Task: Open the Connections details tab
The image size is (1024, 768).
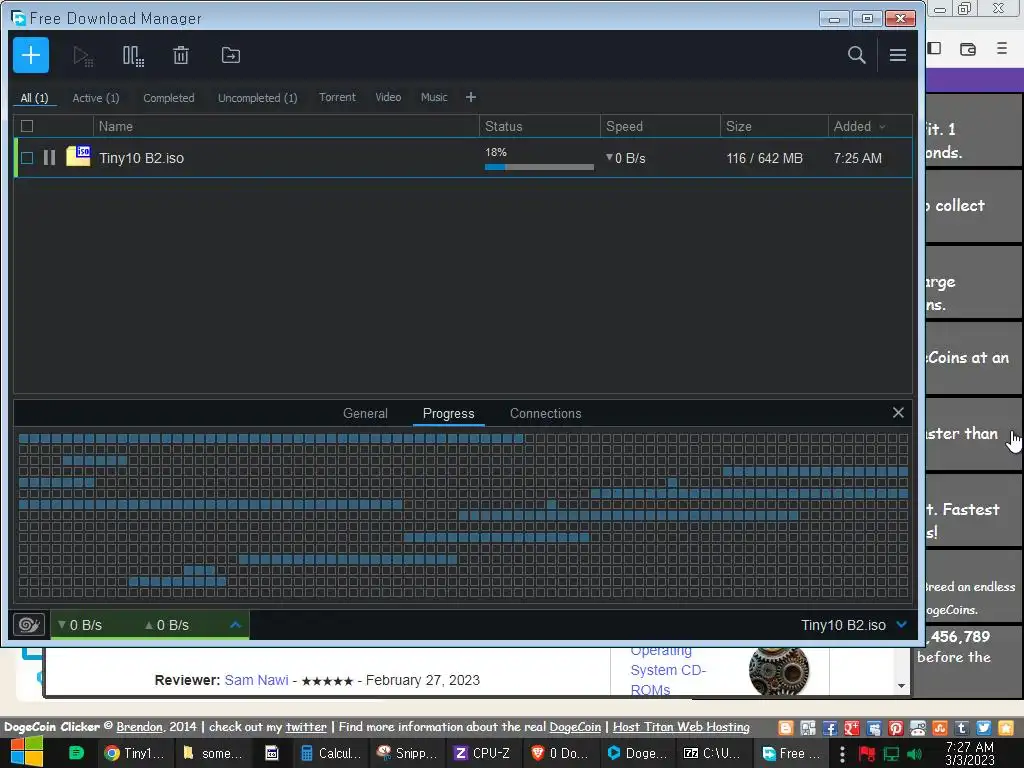Action: [545, 413]
